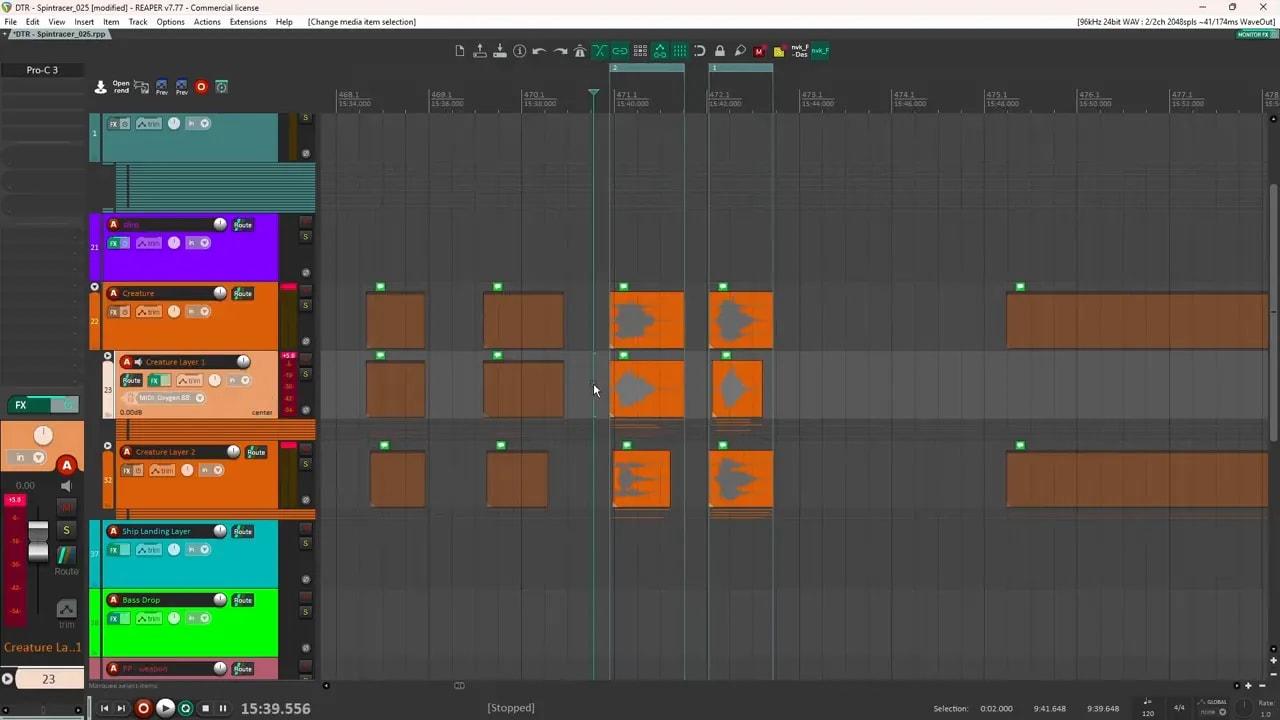Toggle Ripple editing toolbar icon

640,51
